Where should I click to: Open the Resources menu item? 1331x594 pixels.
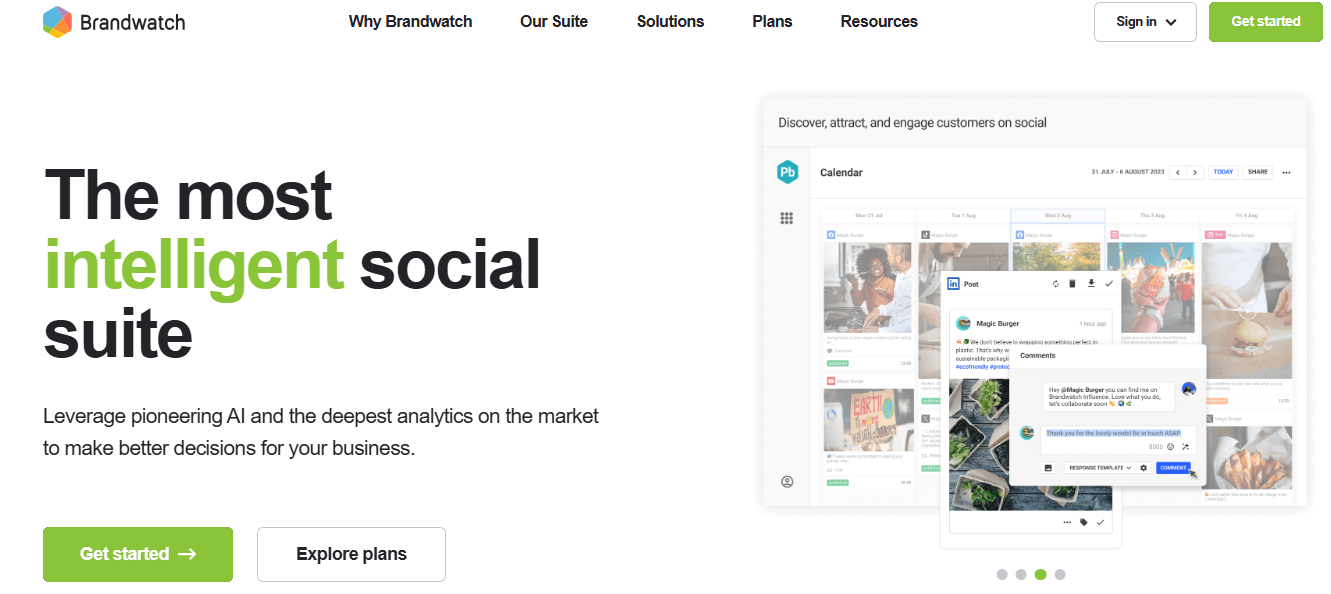[878, 21]
